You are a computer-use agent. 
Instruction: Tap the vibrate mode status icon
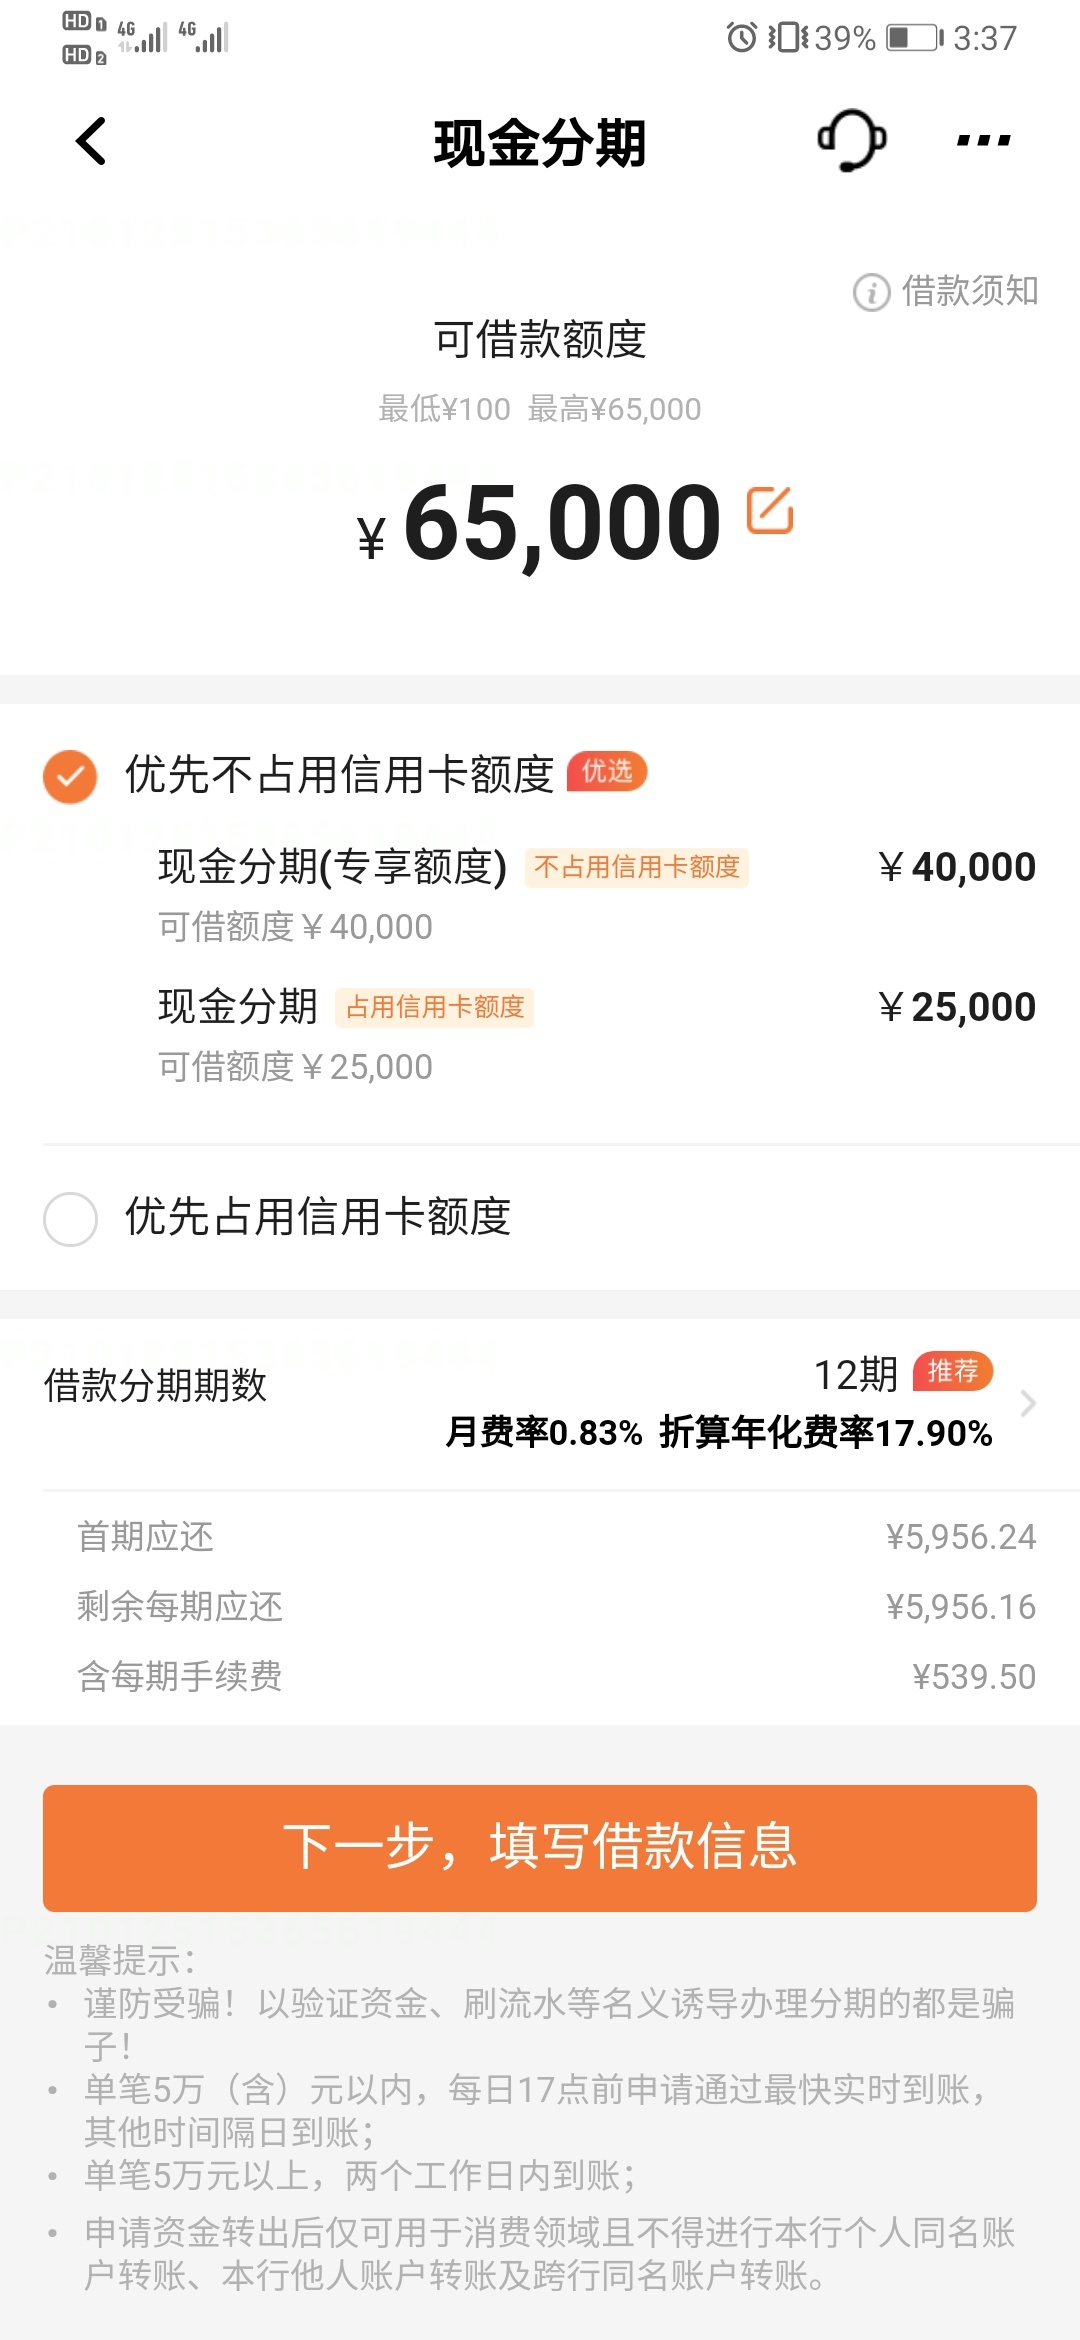(x=788, y=38)
